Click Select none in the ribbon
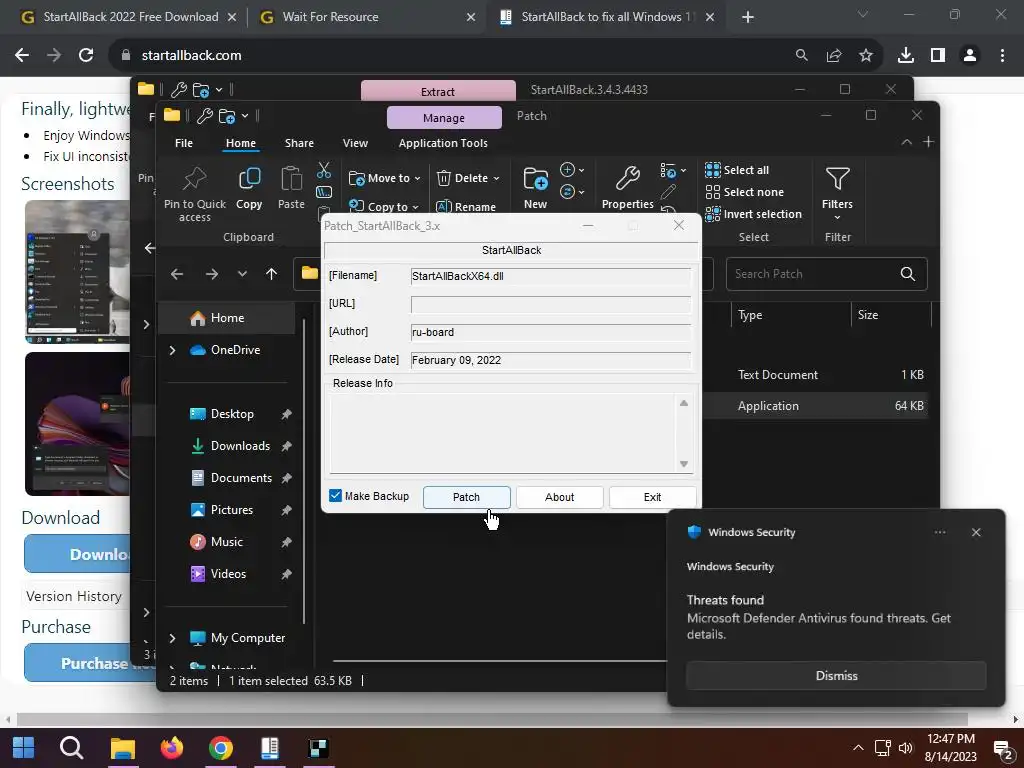The height and width of the screenshot is (768, 1024). [744, 192]
